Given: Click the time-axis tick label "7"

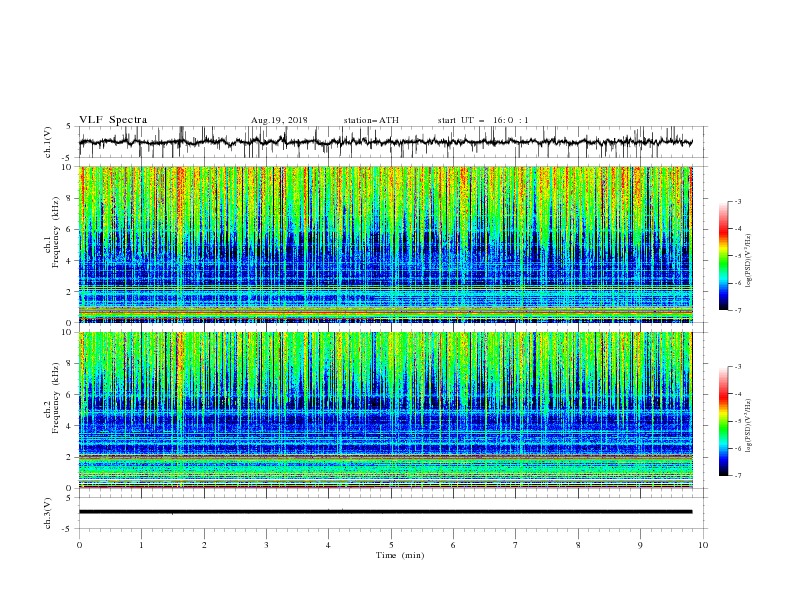Looking at the screenshot, I should (516, 545).
